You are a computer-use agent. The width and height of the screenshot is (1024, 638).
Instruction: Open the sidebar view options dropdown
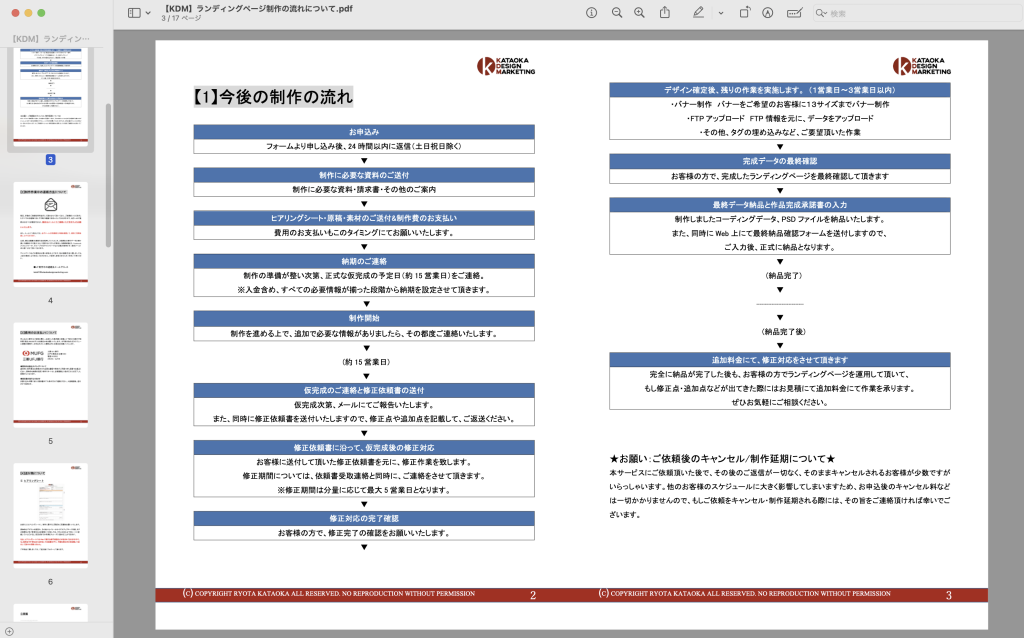click(x=149, y=13)
